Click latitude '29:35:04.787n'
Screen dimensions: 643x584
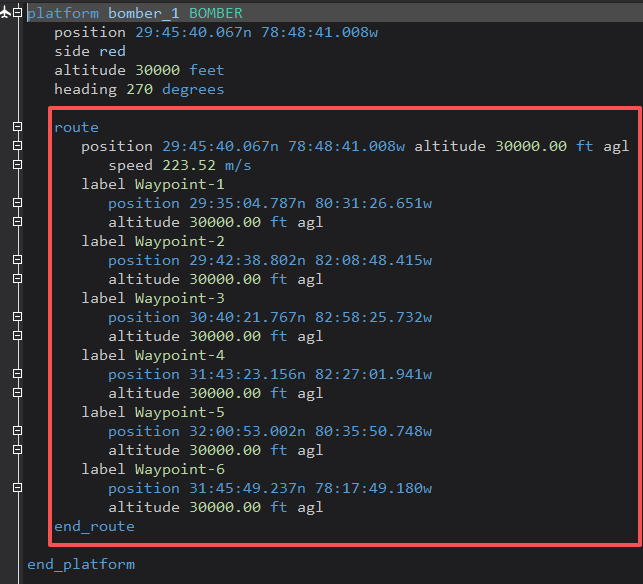click(x=247, y=203)
